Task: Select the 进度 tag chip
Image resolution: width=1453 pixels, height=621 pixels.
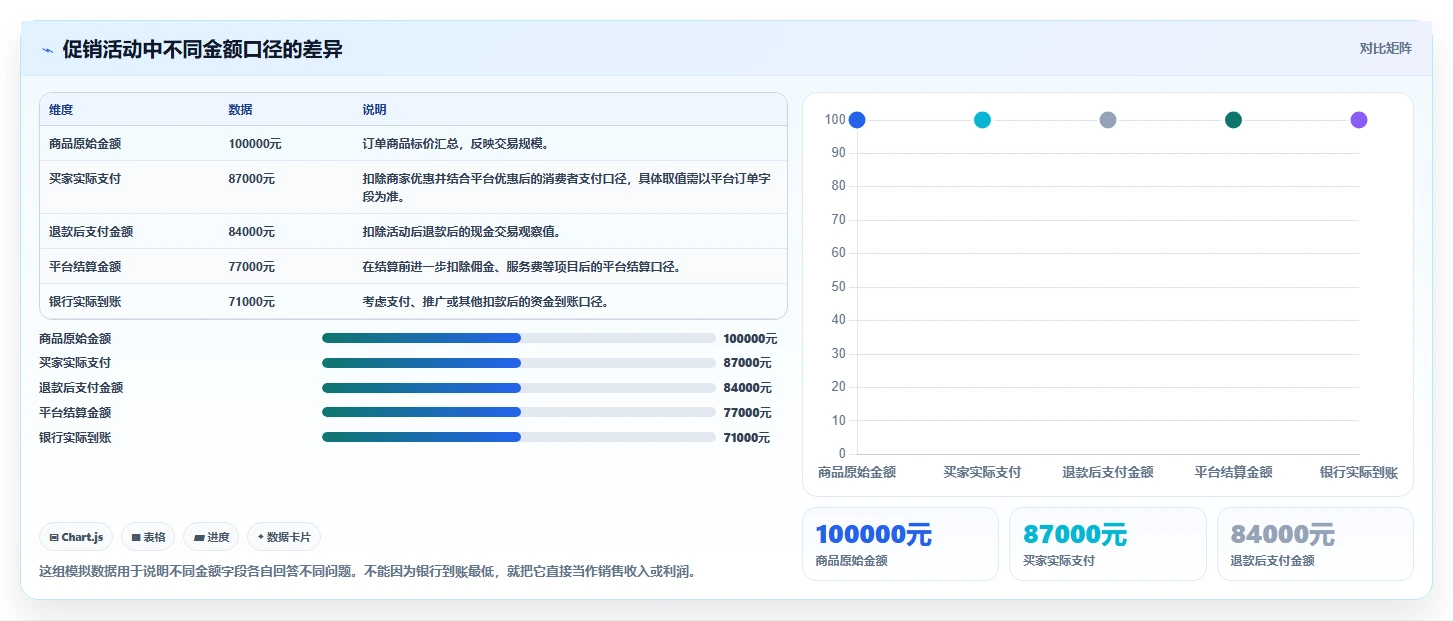Action: 211,537
